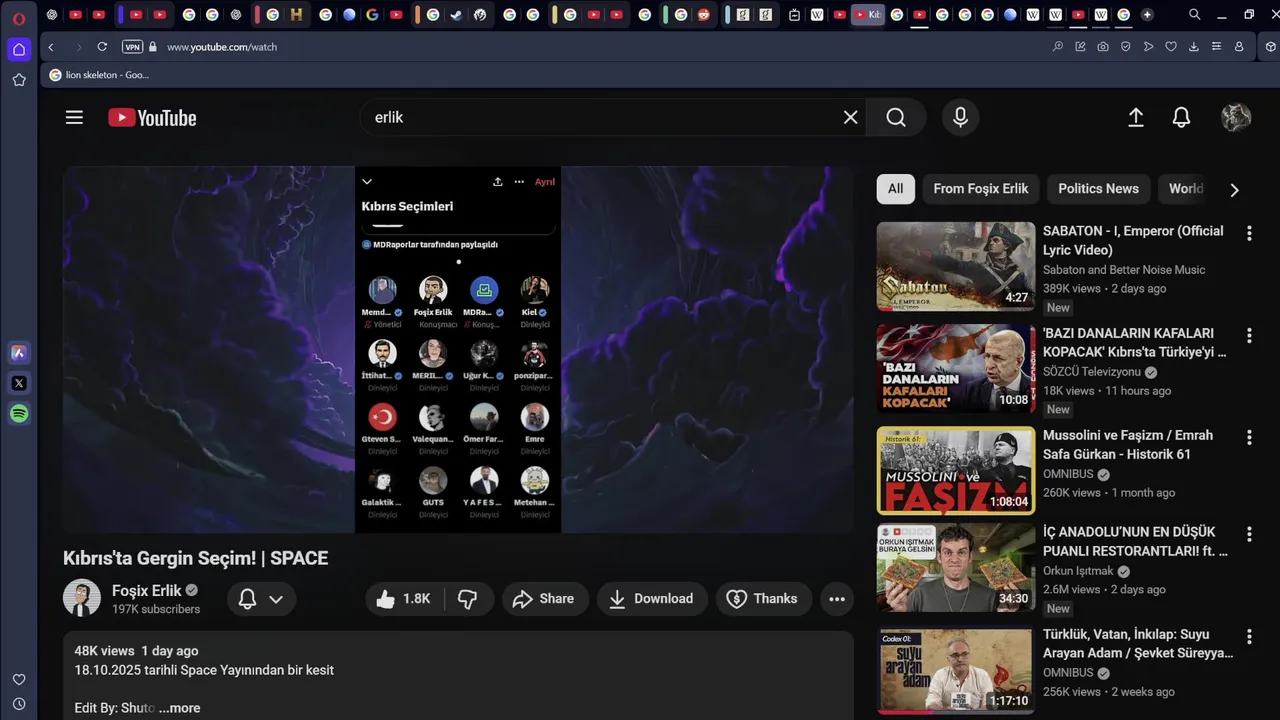1280x720 pixels.
Task: Select the Politics News chip
Action: coord(1098,188)
